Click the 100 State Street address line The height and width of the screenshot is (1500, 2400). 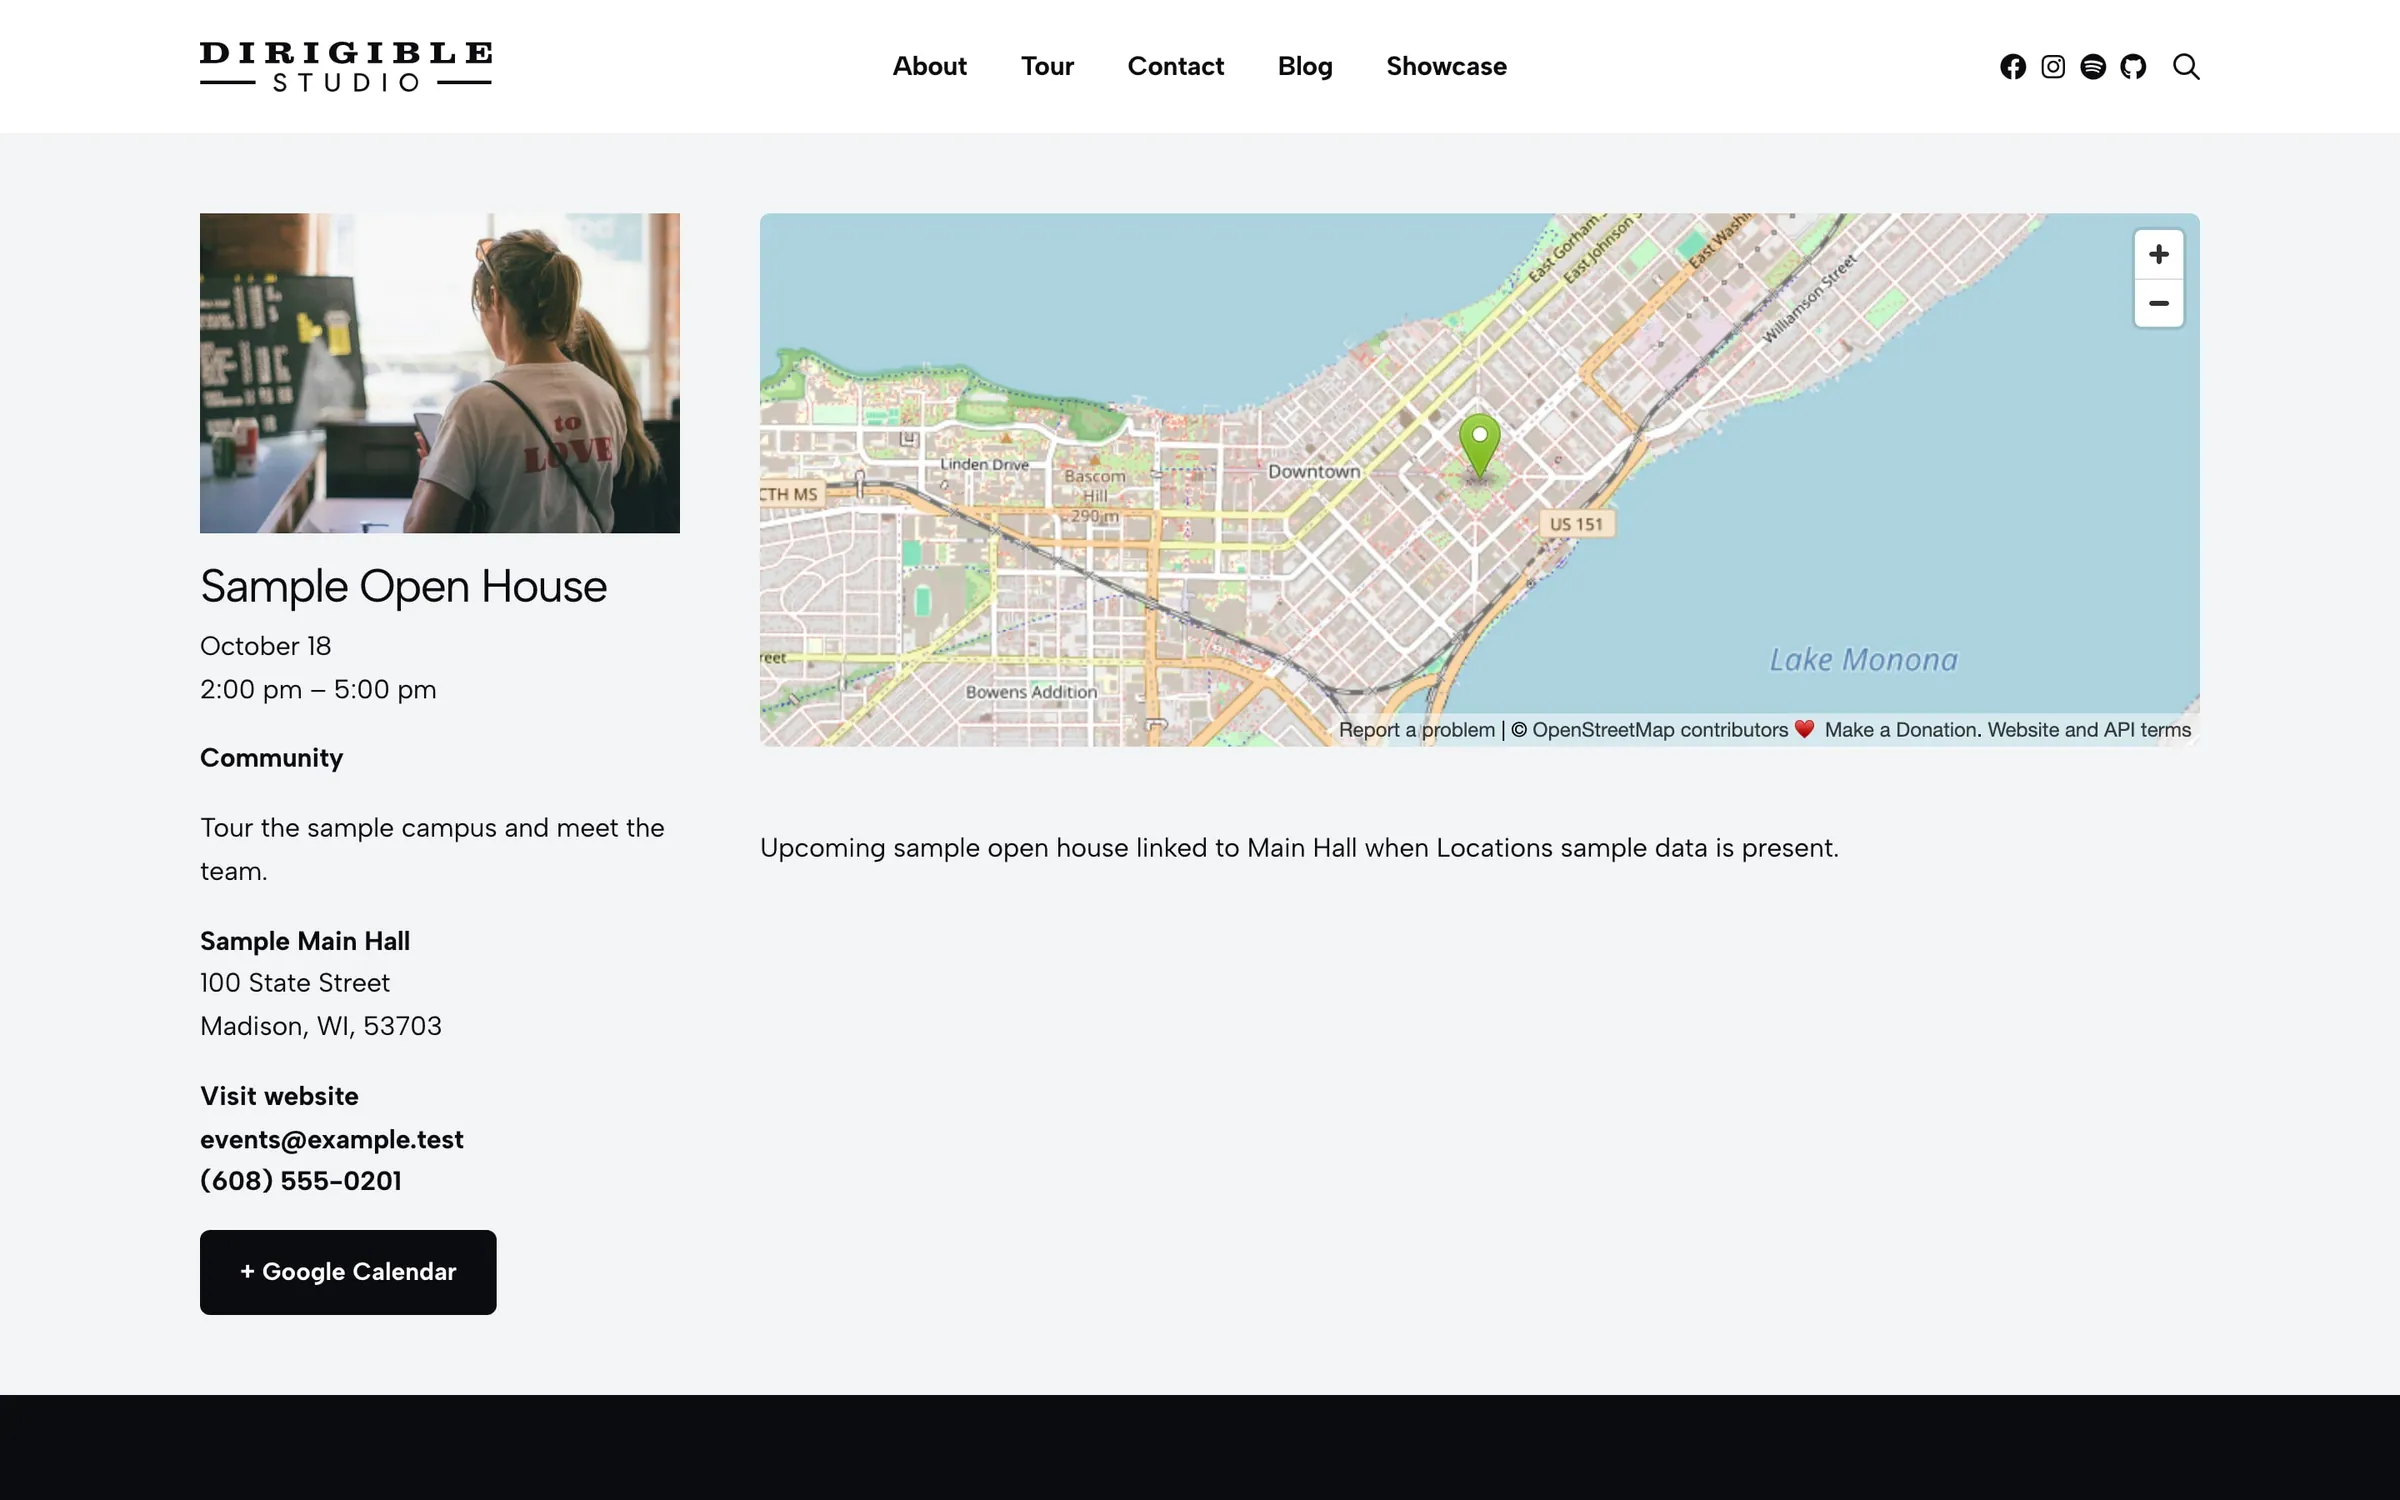pos(295,983)
